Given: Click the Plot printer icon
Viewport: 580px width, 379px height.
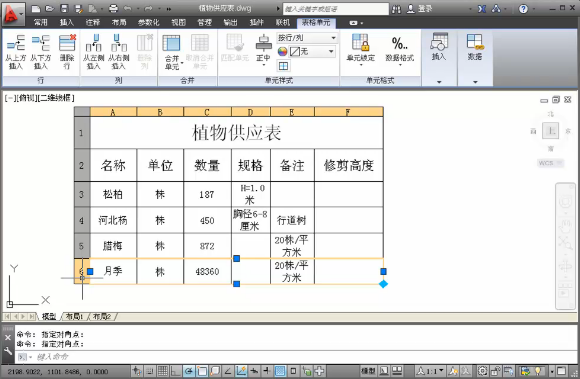Looking at the screenshot, I should 114,9.
